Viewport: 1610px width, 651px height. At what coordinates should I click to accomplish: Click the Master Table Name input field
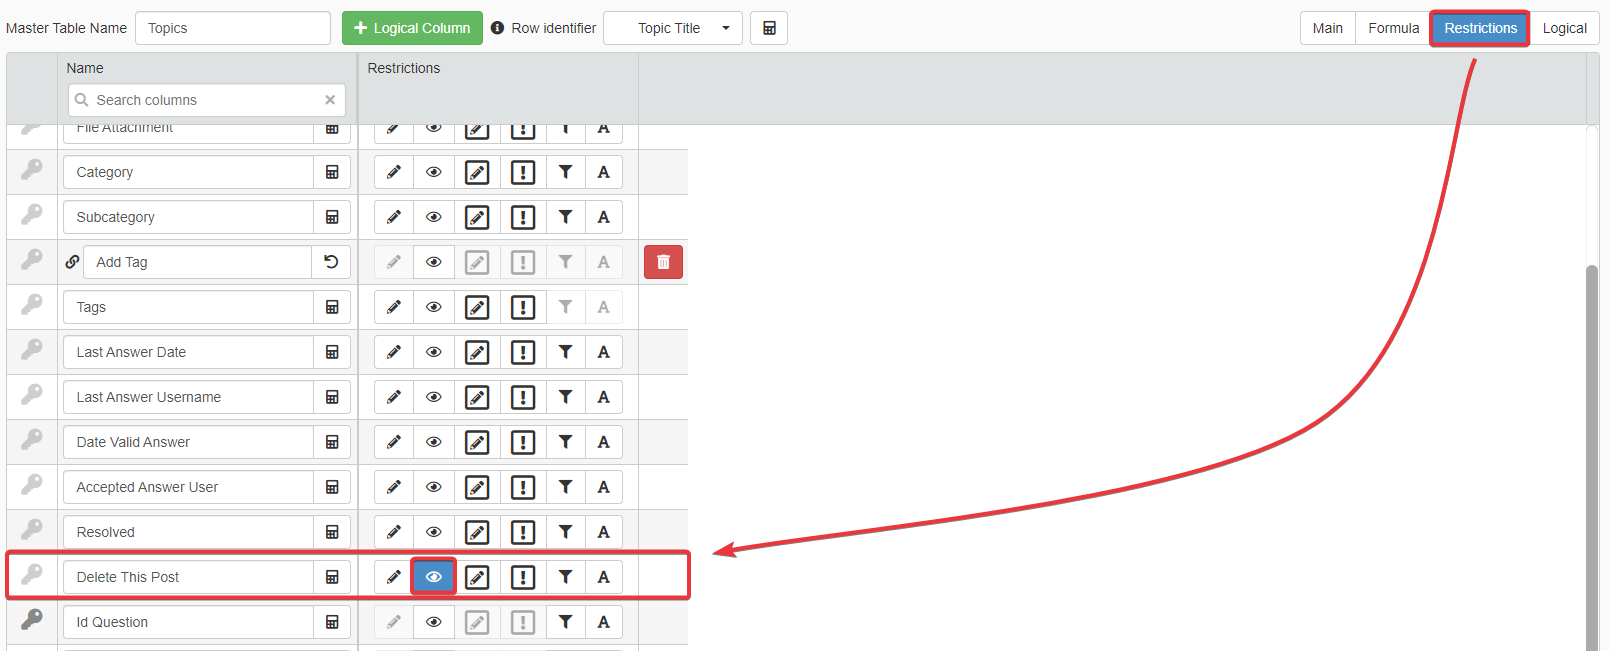[x=233, y=28]
